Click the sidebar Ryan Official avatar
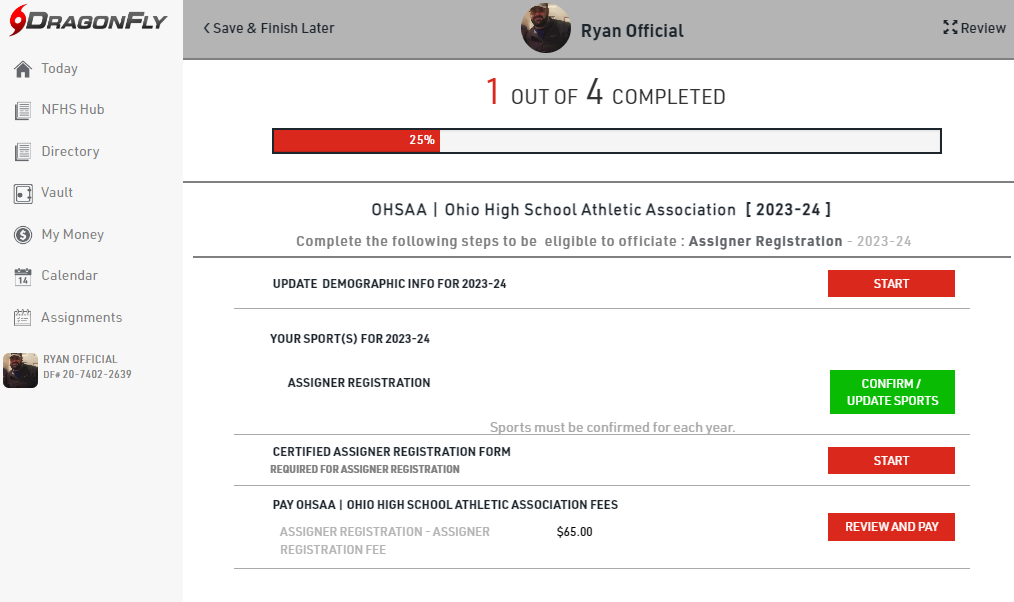 click(20, 370)
